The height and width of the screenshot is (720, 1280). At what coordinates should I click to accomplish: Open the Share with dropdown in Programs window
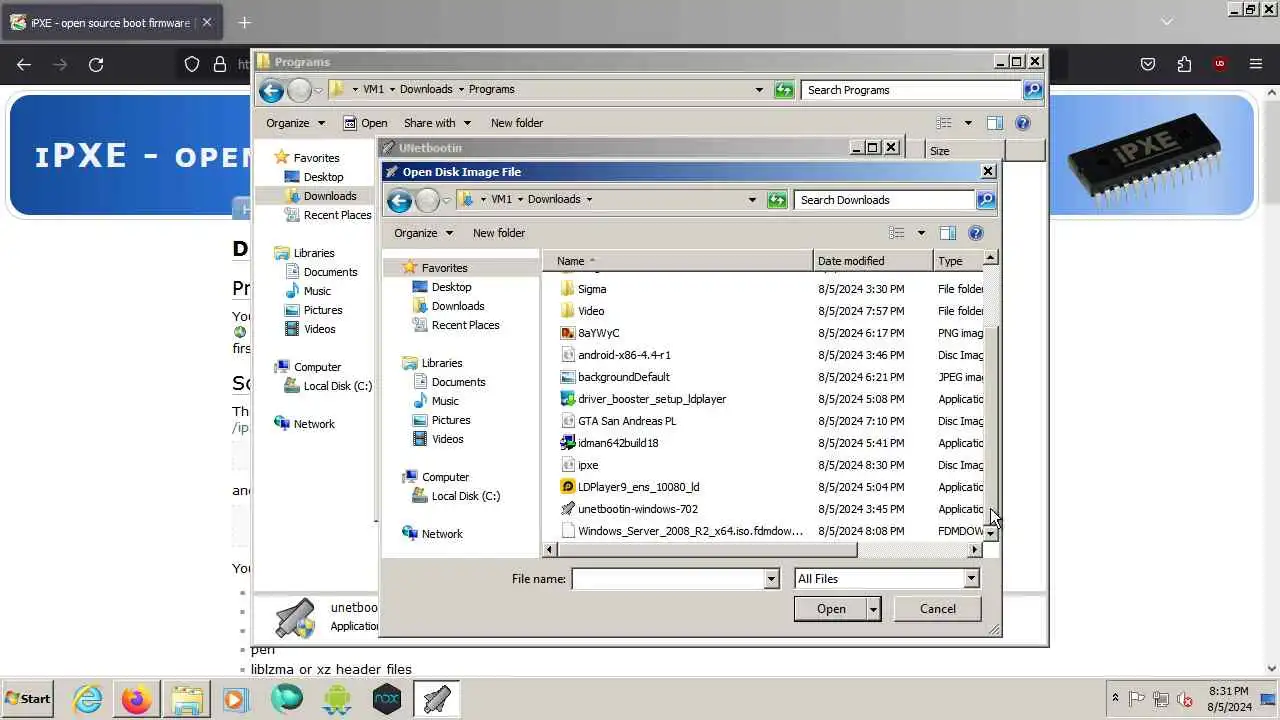(437, 123)
